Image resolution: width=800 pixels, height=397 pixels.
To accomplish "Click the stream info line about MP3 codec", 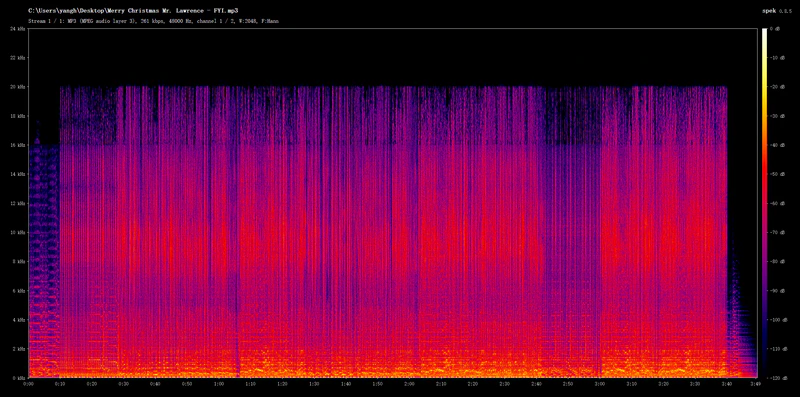I will (x=153, y=21).
